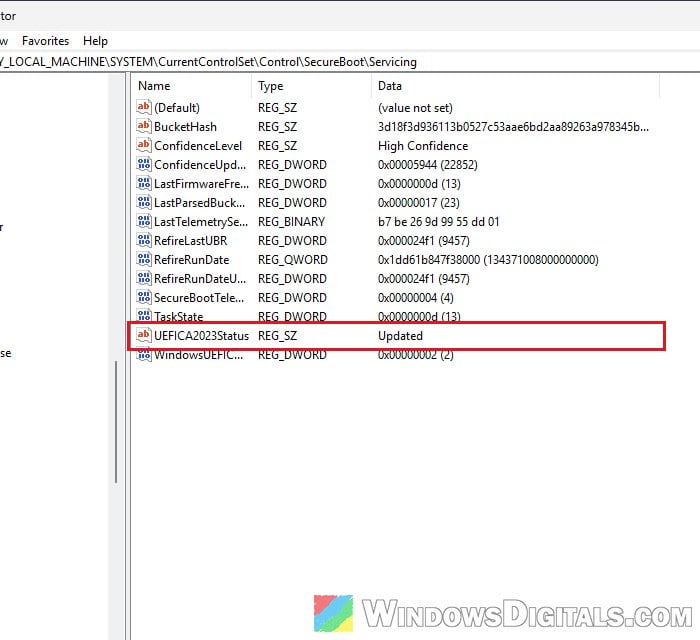The height and width of the screenshot is (640, 700).
Task: Click the ConfidenceLevel string icon
Action: (x=143, y=145)
